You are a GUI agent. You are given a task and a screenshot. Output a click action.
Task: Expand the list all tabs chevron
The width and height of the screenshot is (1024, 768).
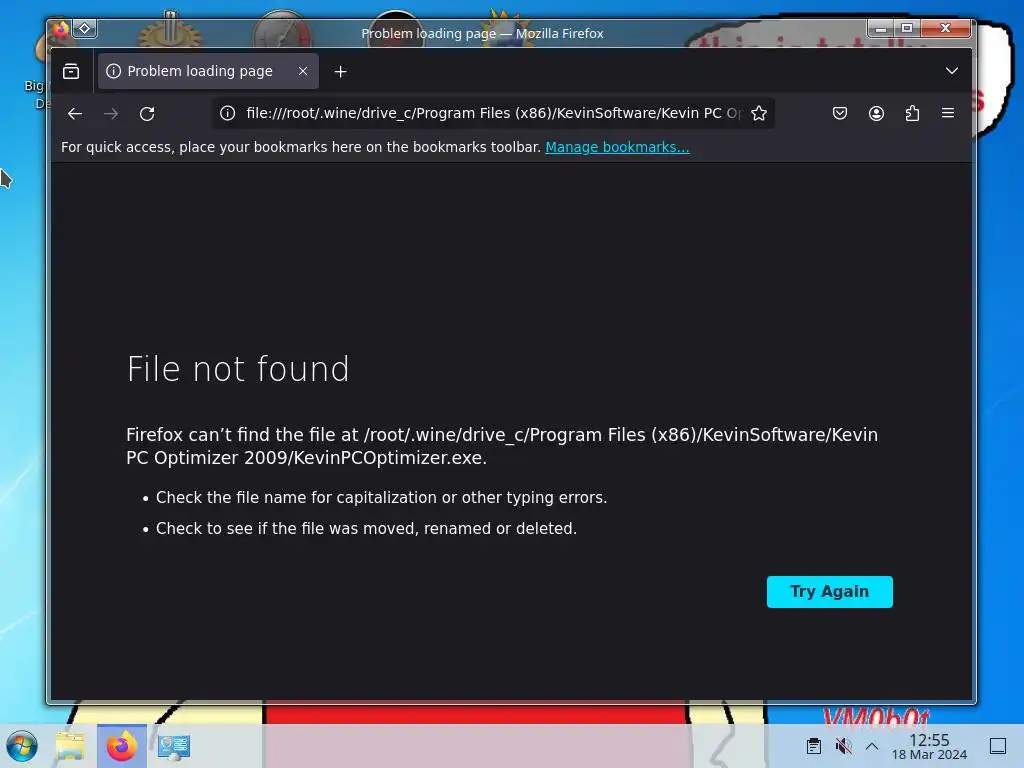(952, 71)
